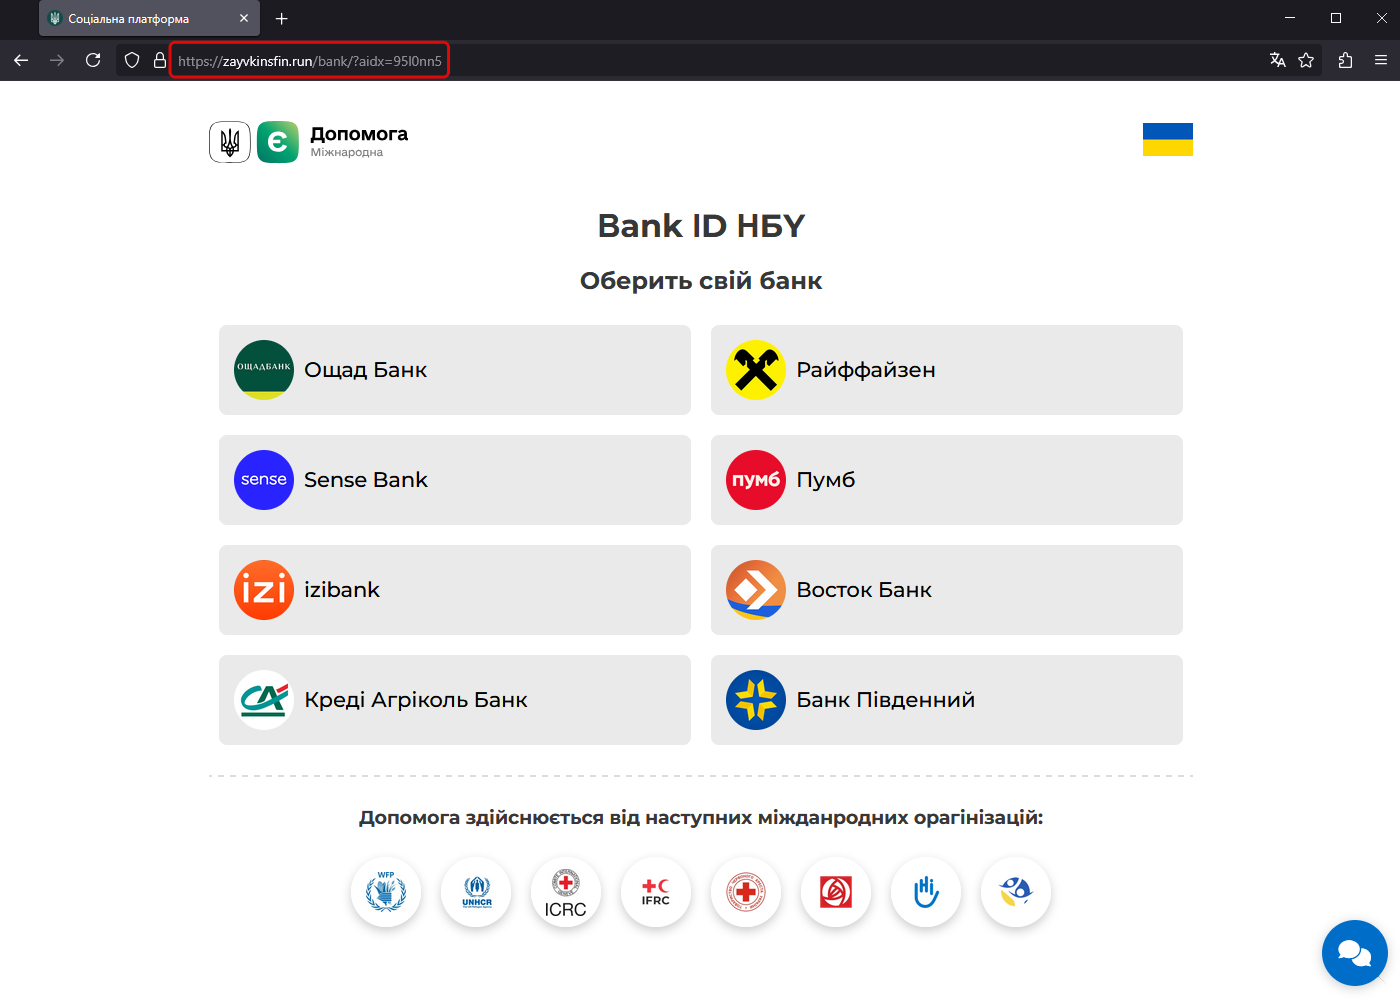Click the Ukrainian flag in the header
Image resolution: width=1400 pixels, height=1000 pixels.
1168,139
